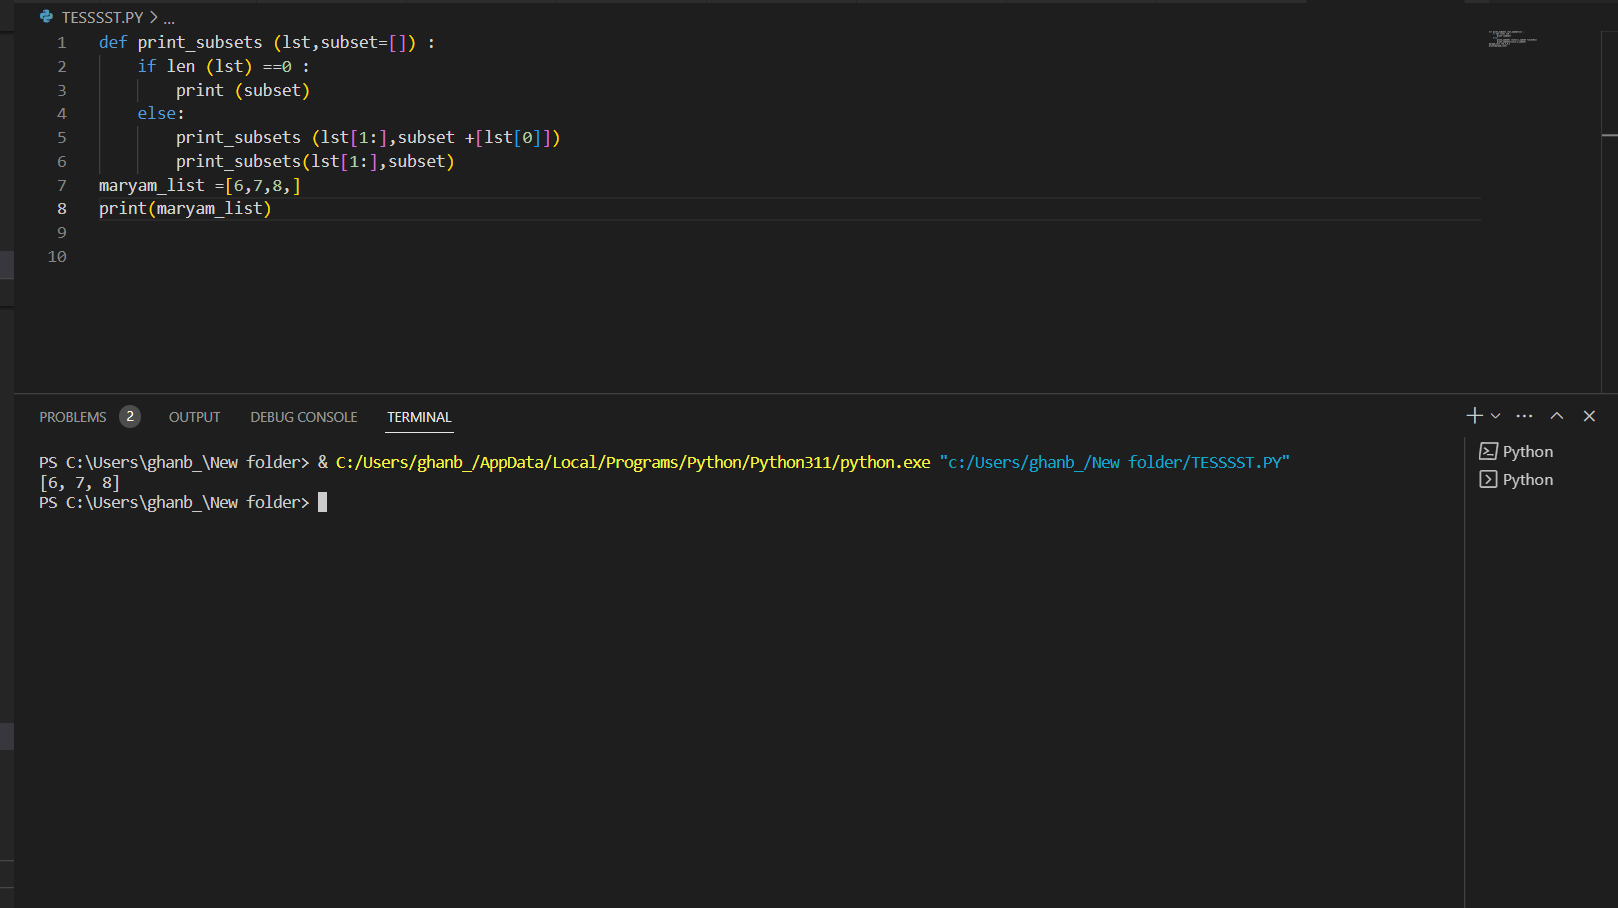Click line number 1 in the gutter
Screen dimensions: 1618x908
click(x=61, y=43)
